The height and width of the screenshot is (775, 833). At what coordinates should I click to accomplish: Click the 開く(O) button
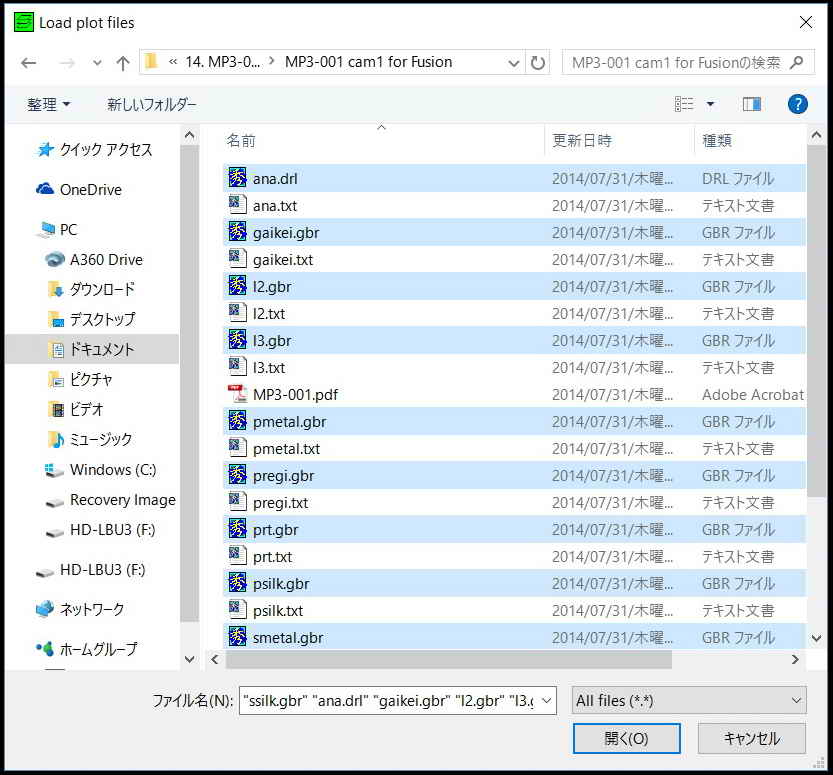click(x=626, y=738)
